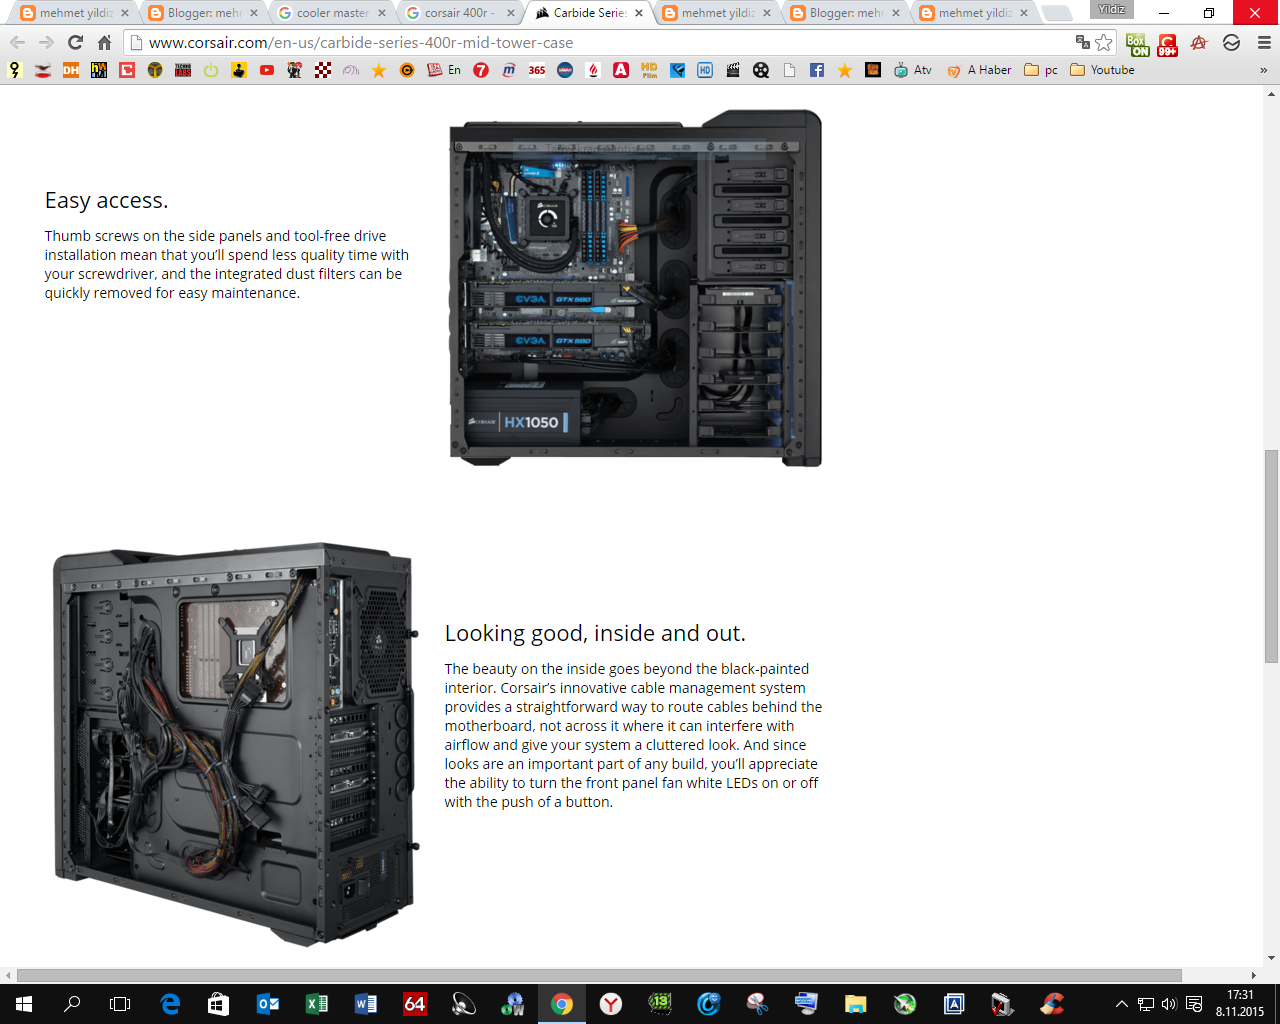Image resolution: width=1280 pixels, height=1024 pixels.
Task: Open the browser home page
Action: [x=104, y=43]
